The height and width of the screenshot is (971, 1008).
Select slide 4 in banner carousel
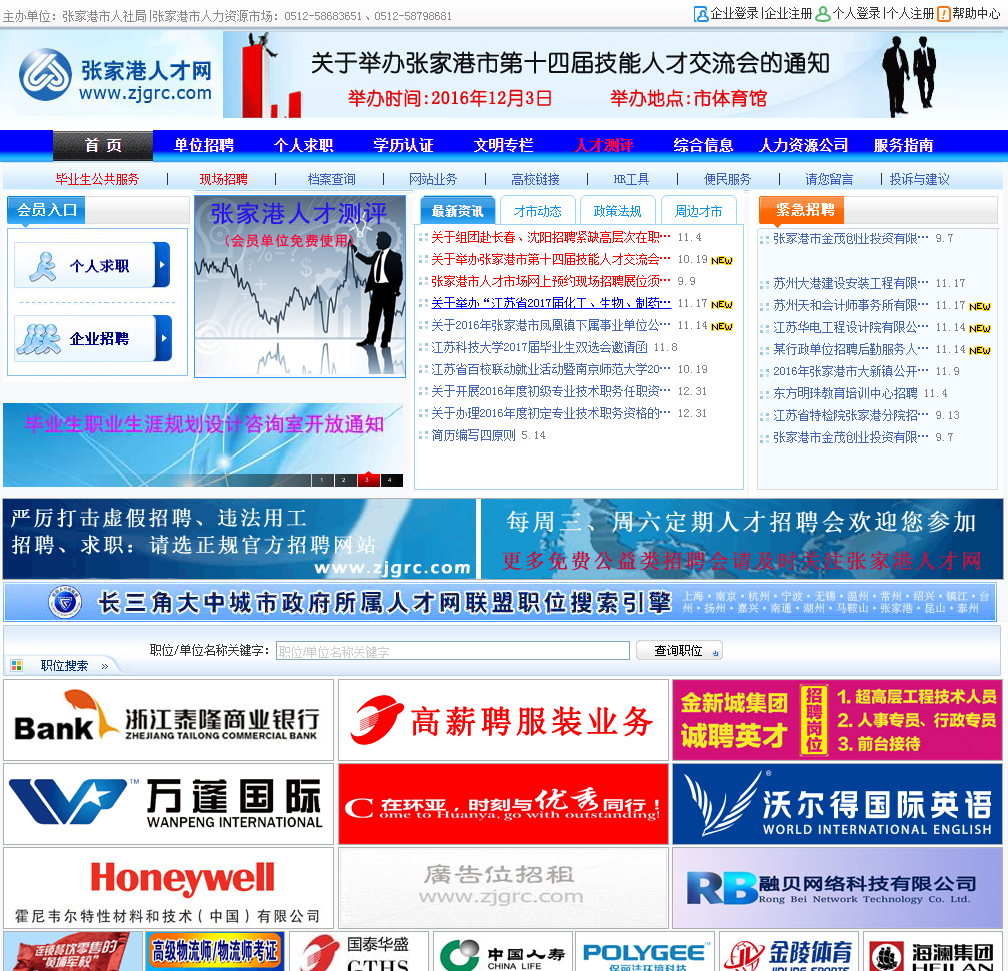point(391,480)
